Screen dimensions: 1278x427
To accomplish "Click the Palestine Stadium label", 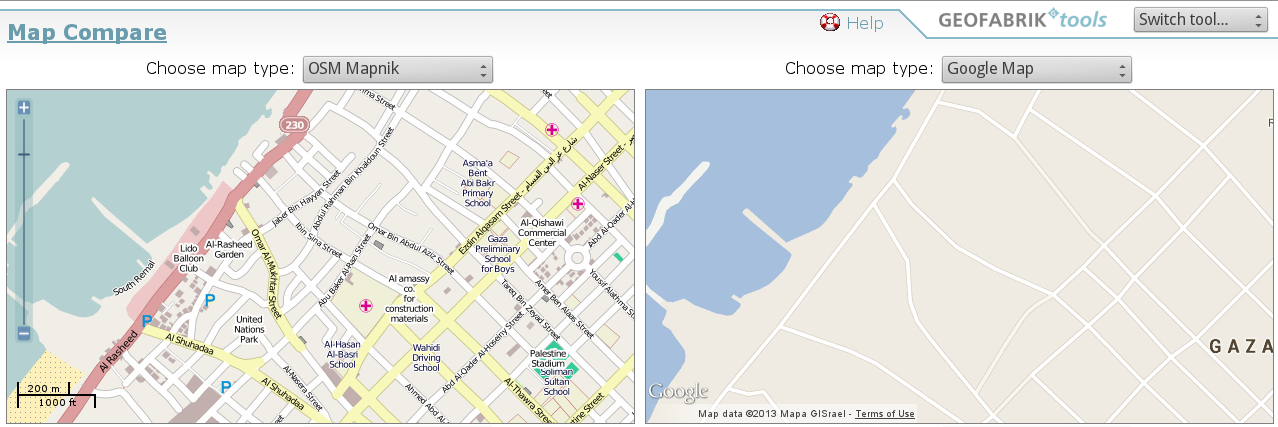I will (550, 361).
